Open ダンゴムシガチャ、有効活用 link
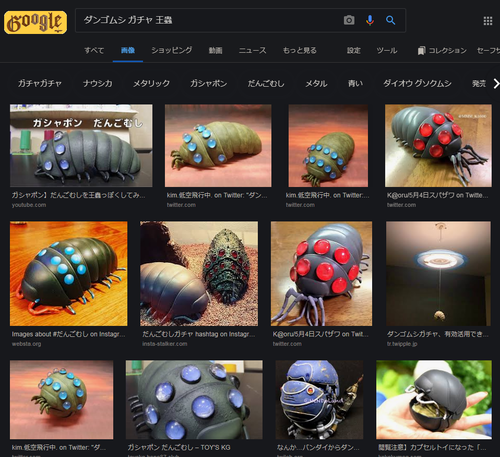The height and width of the screenshot is (457, 500). [438, 334]
